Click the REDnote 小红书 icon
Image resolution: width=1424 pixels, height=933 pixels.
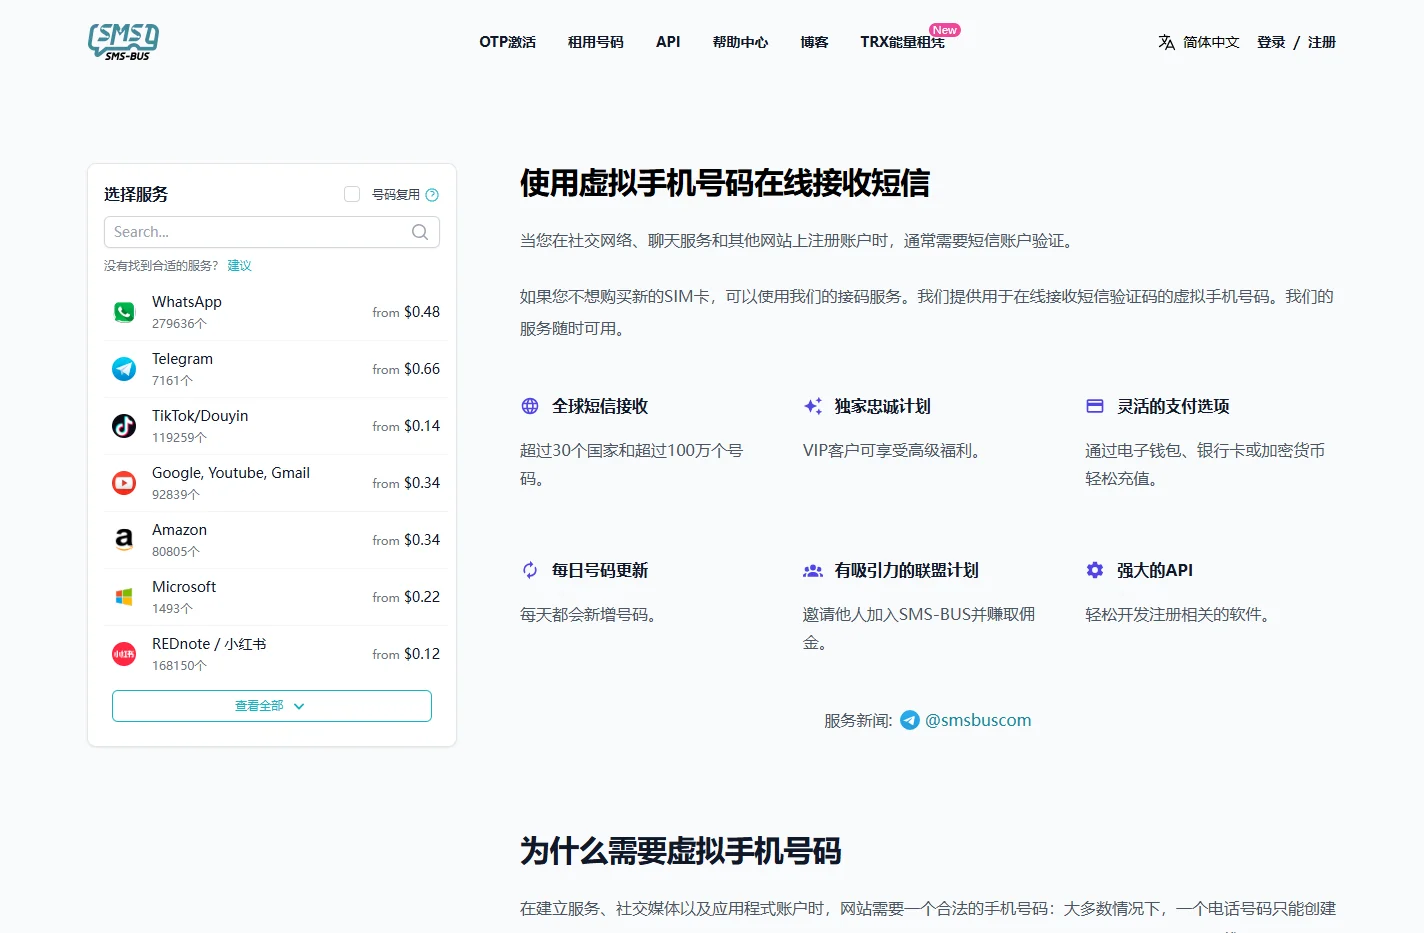point(124,654)
